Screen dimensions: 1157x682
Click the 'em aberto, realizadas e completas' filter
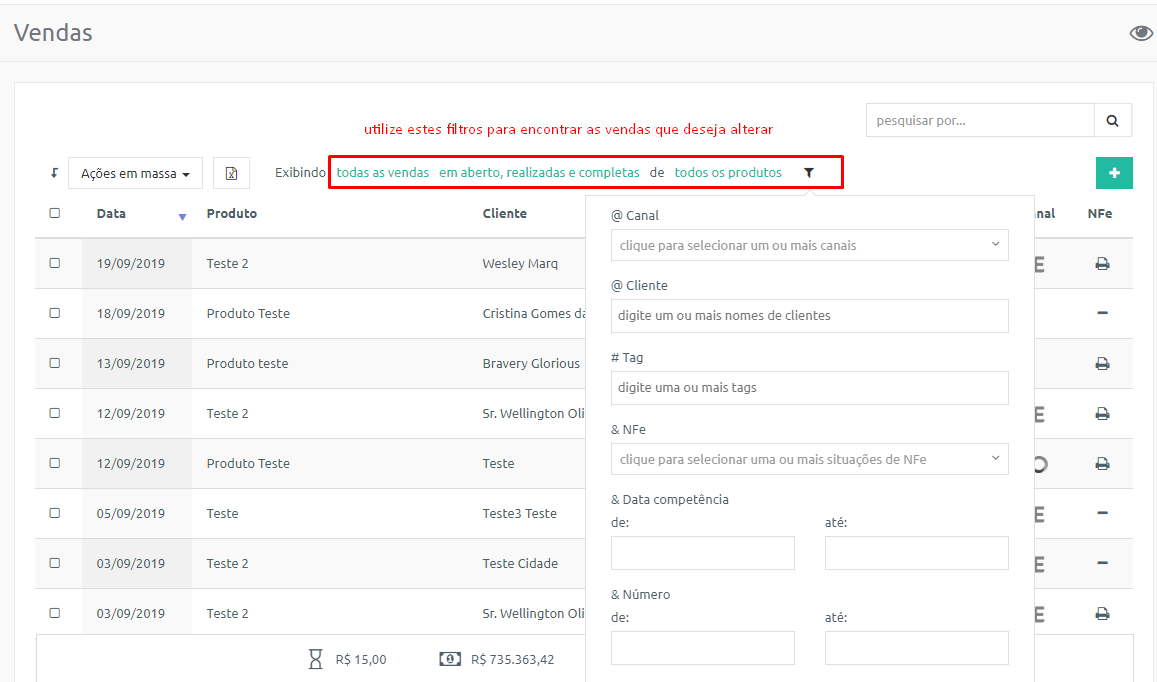click(539, 173)
